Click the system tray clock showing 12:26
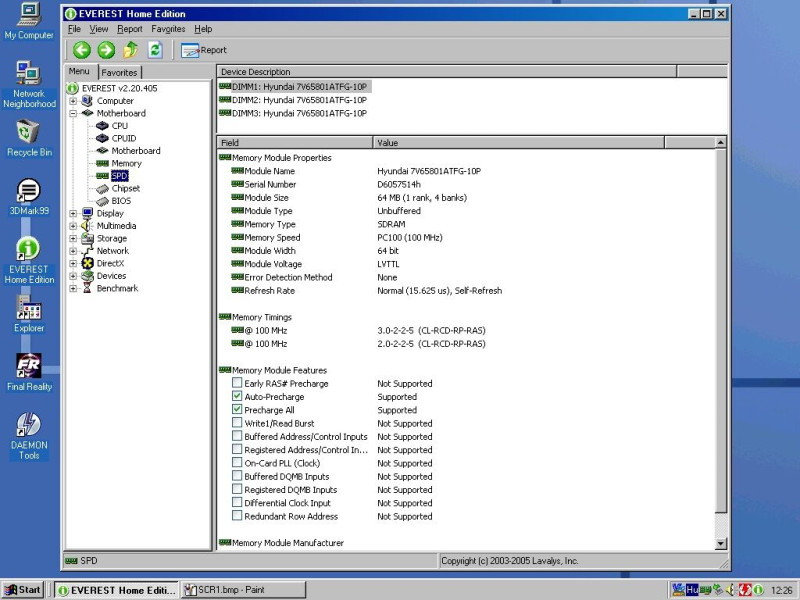800x600 pixels. click(781, 590)
